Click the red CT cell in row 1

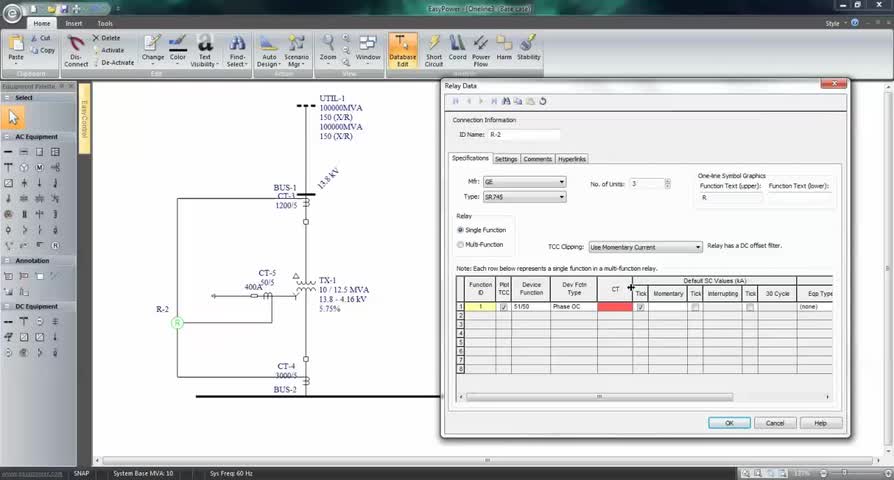click(615, 307)
